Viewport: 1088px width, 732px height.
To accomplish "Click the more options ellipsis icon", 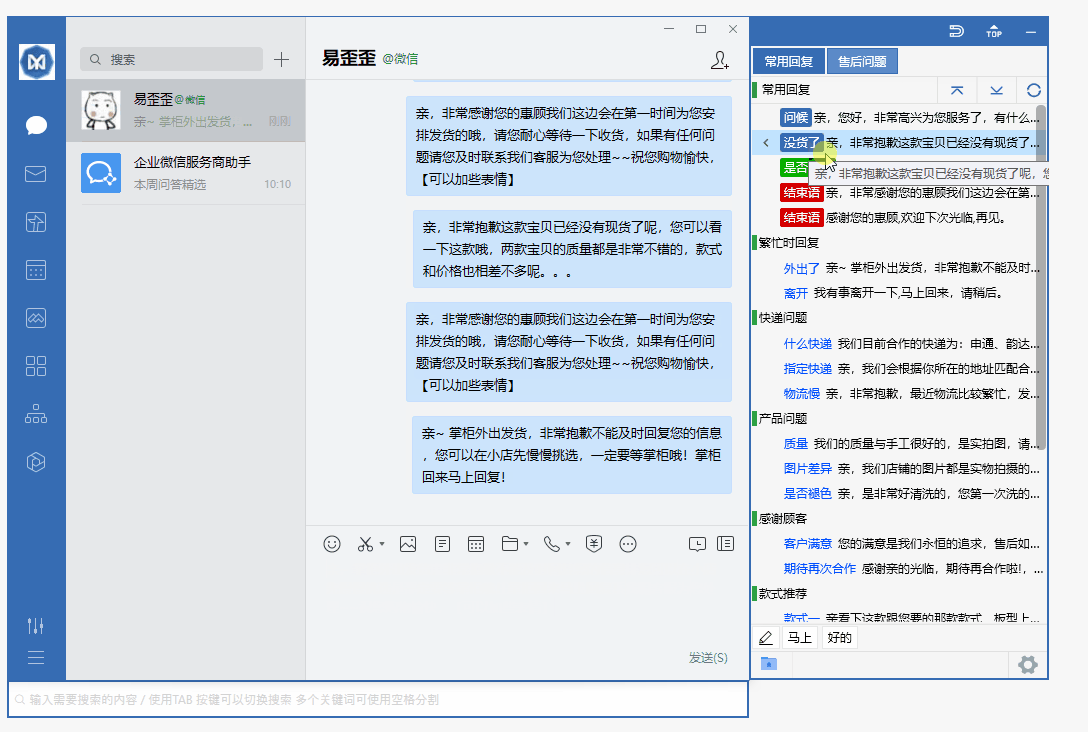I will 628,544.
